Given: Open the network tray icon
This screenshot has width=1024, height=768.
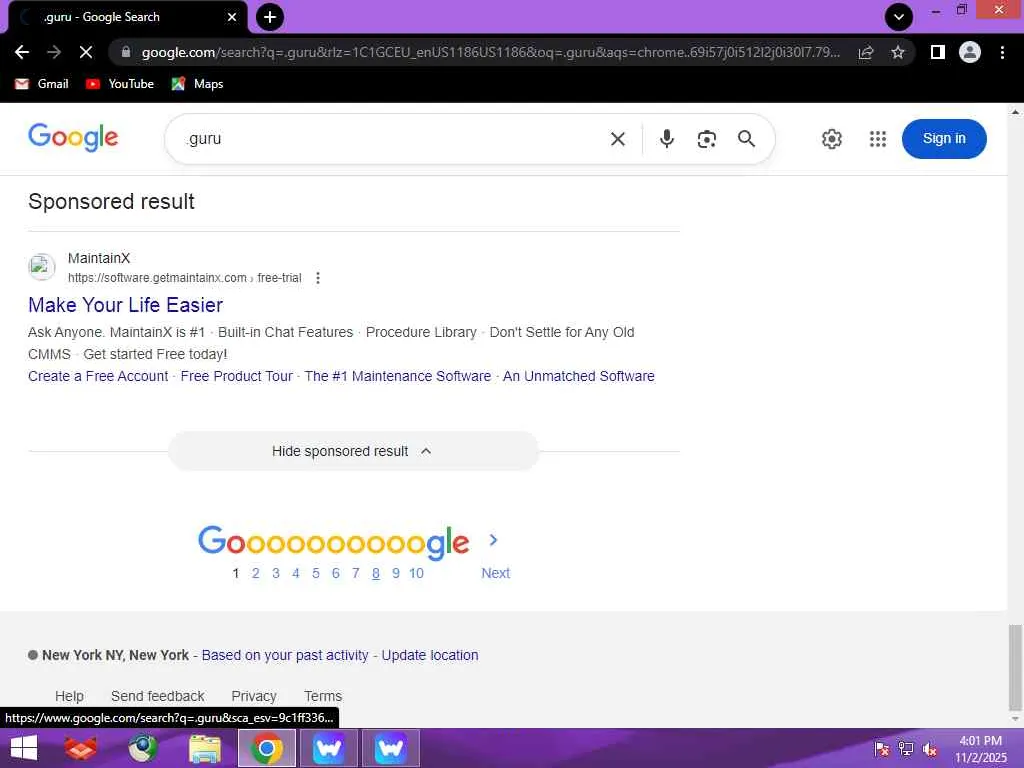Looking at the screenshot, I should (906, 749).
